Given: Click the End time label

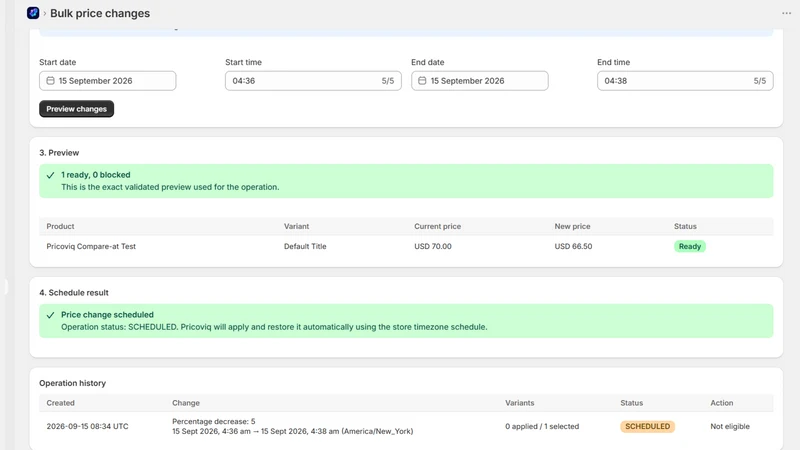Looking at the screenshot, I should (x=613, y=62).
